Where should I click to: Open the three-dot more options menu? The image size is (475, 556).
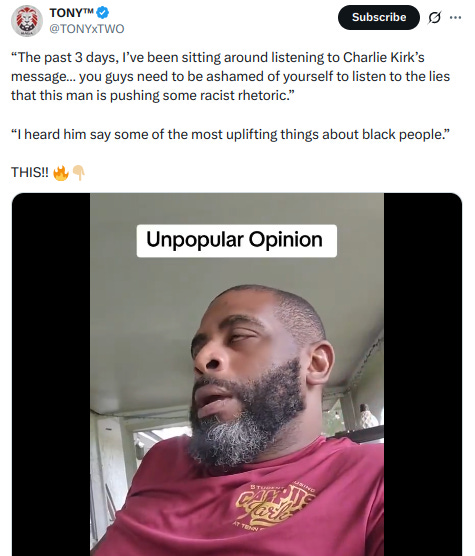tap(456, 17)
